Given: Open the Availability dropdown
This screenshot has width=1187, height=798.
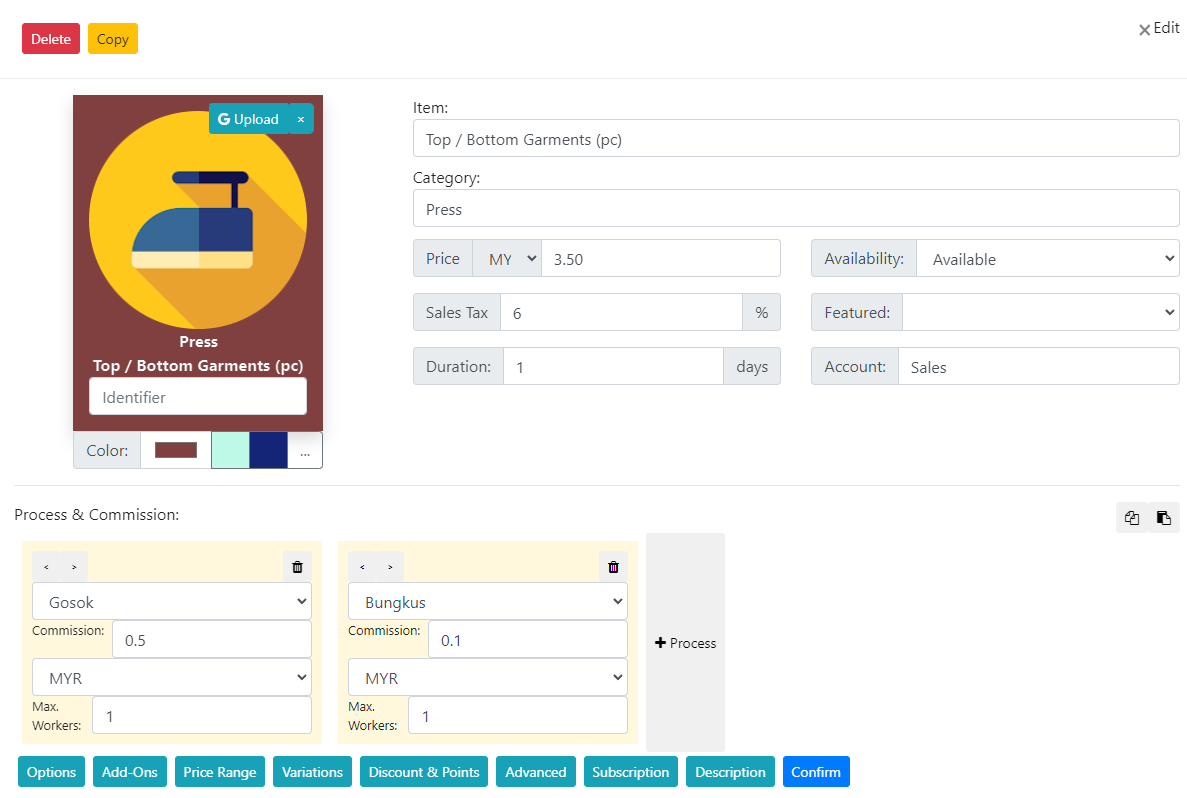Looking at the screenshot, I should click(1047, 258).
